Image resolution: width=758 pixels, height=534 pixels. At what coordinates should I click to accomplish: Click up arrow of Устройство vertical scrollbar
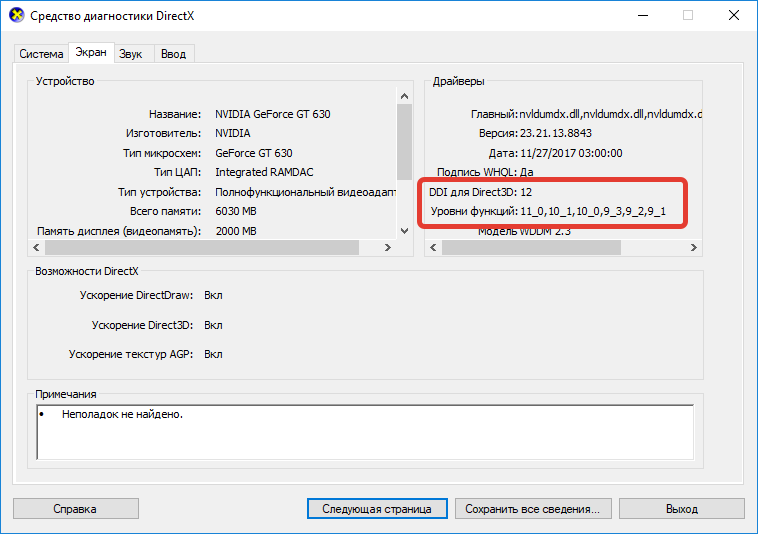point(405,96)
